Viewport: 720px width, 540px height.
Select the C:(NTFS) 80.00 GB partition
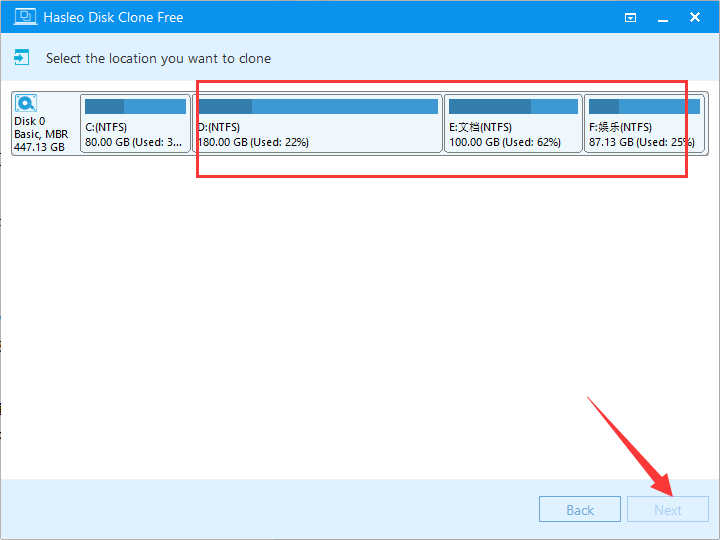[x=135, y=124]
